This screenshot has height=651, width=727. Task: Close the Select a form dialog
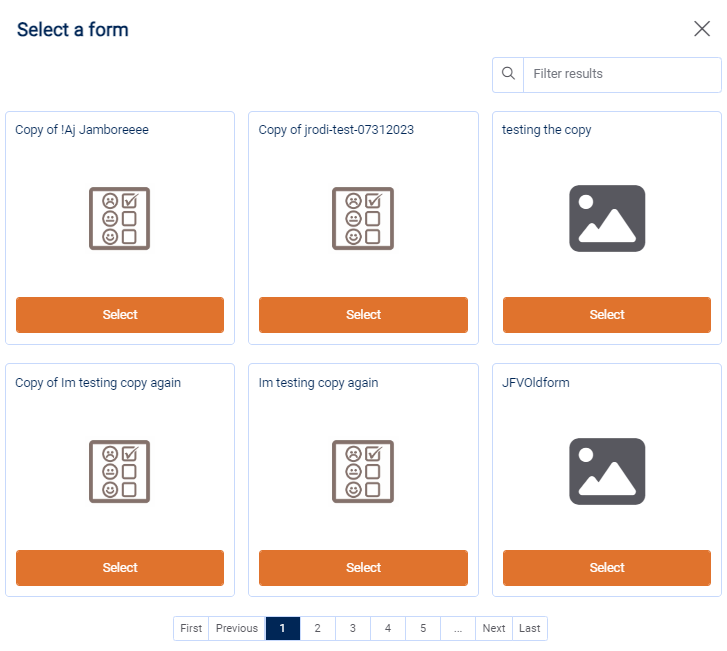click(x=702, y=29)
